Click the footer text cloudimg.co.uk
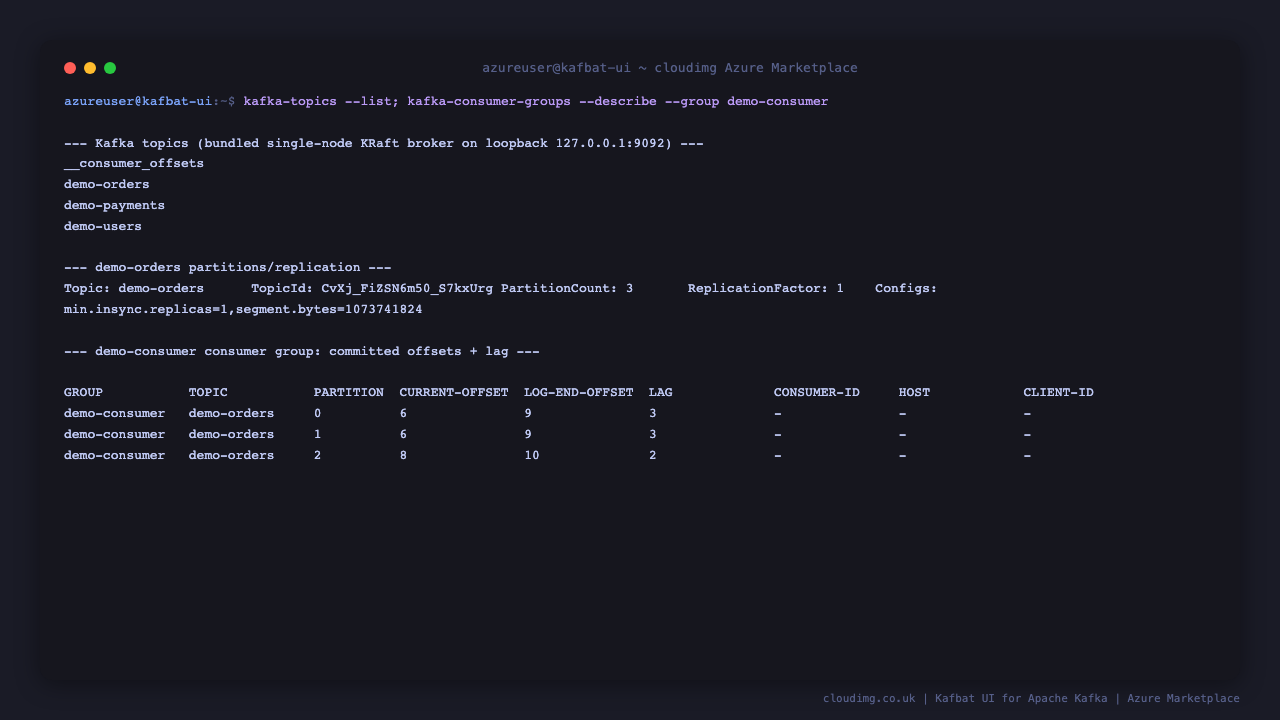 [869, 699]
